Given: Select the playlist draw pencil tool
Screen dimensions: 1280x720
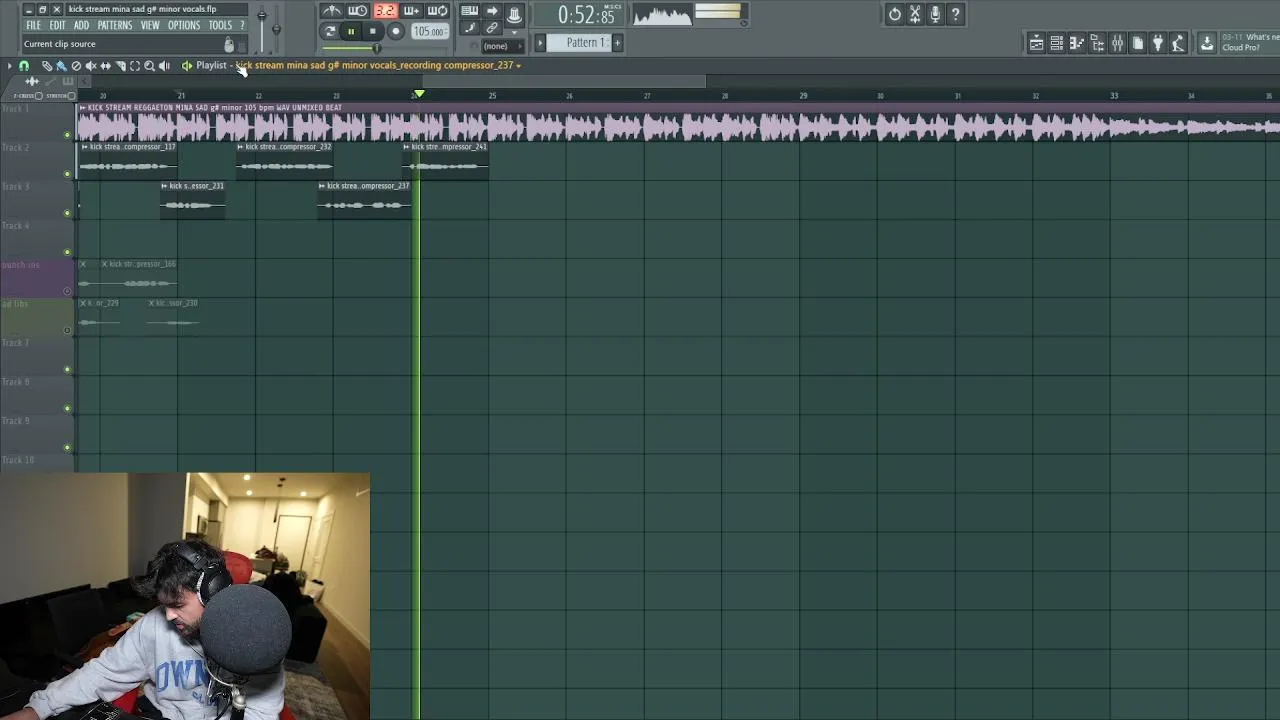Looking at the screenshot, I should coord(46,66).
